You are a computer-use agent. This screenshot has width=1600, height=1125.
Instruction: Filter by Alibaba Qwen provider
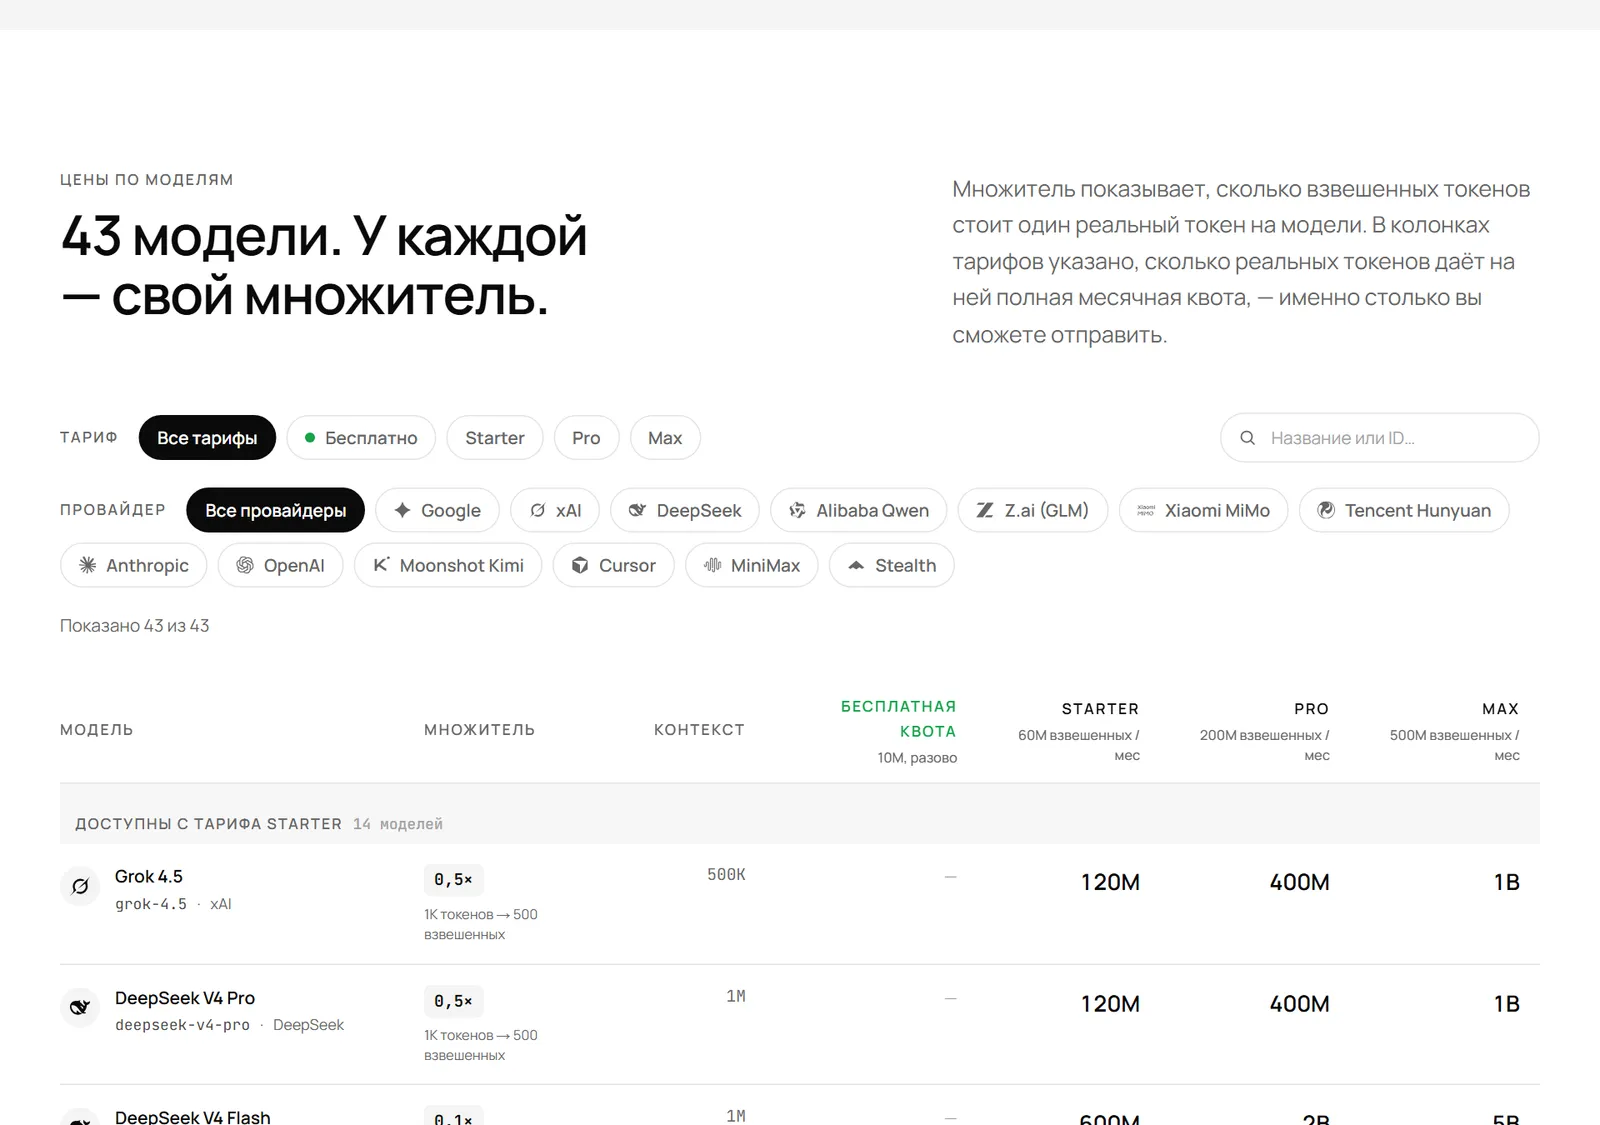pyautogui.click(x=859, y=510)
